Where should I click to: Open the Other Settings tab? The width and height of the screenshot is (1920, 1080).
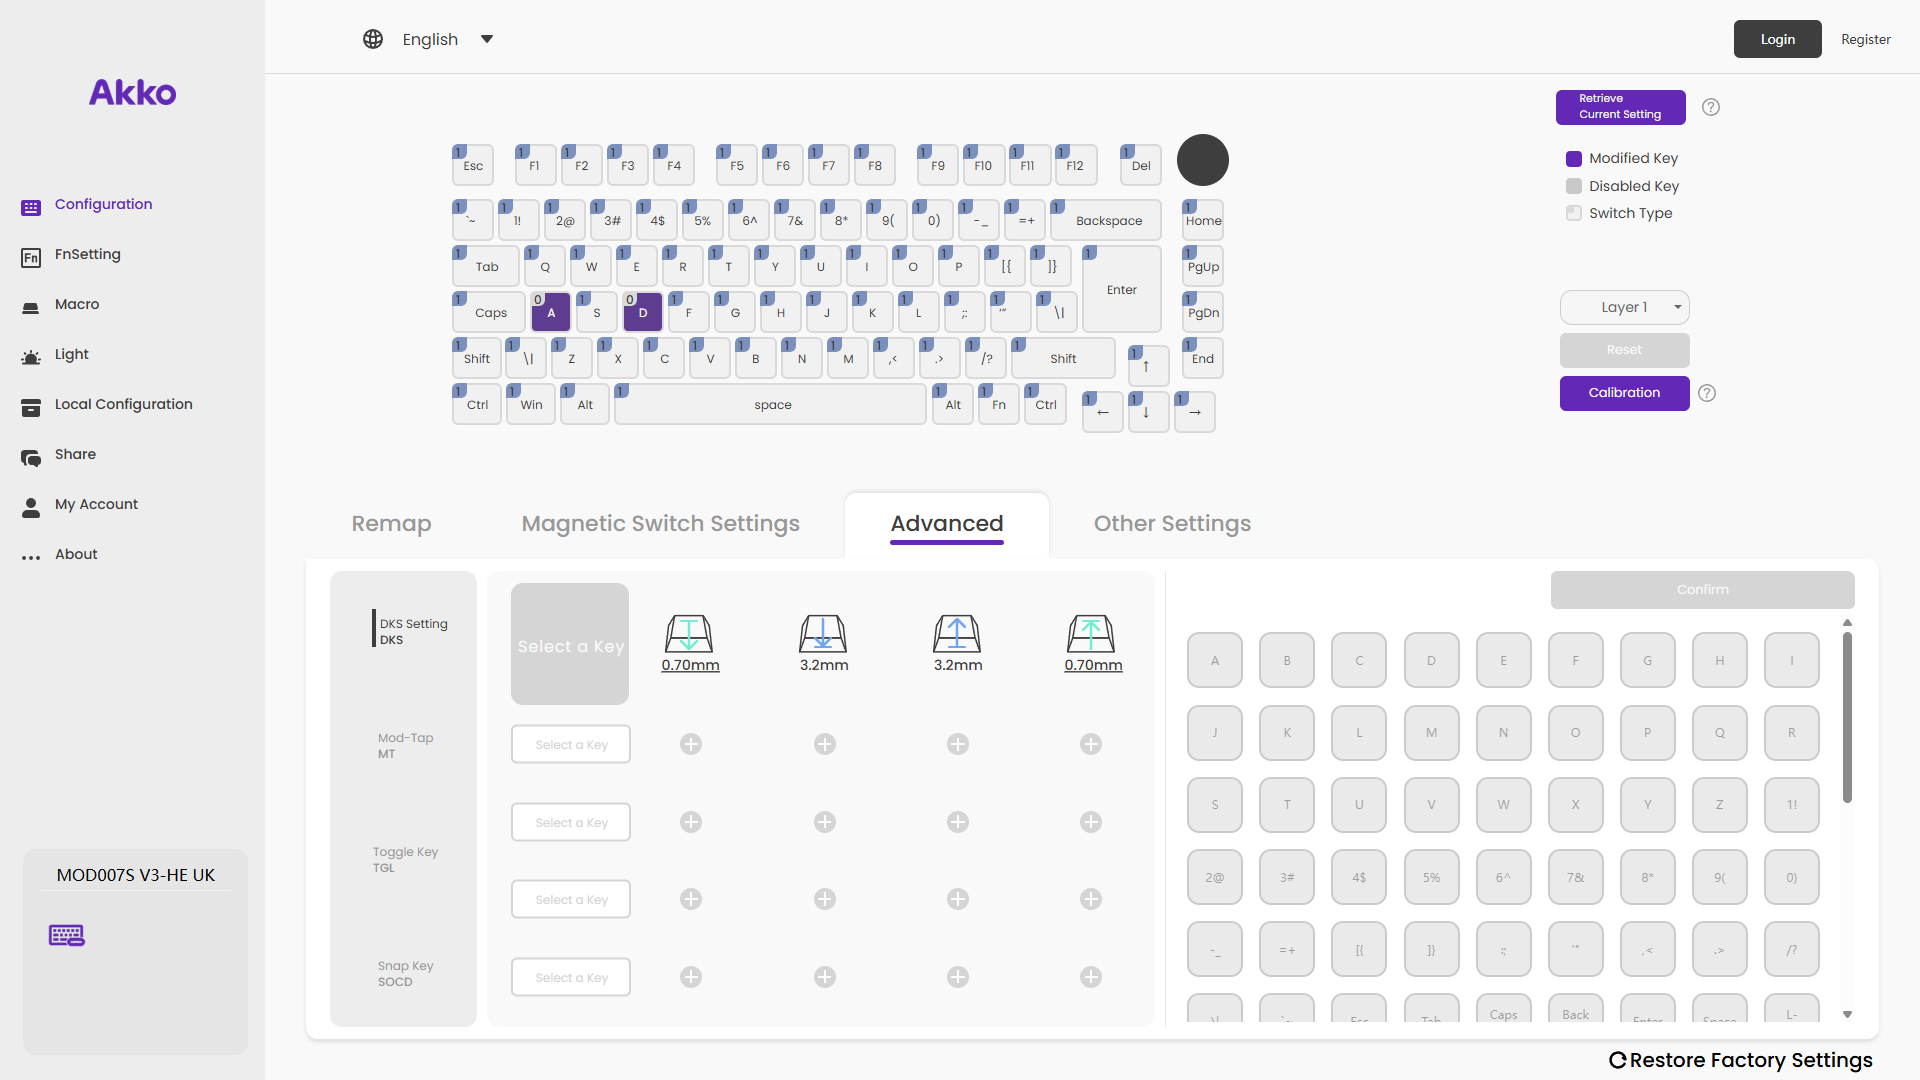1172,523
